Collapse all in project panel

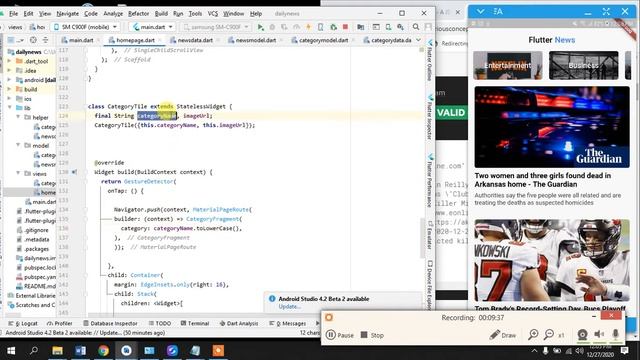pyautogui.click(x=45, y=40)
